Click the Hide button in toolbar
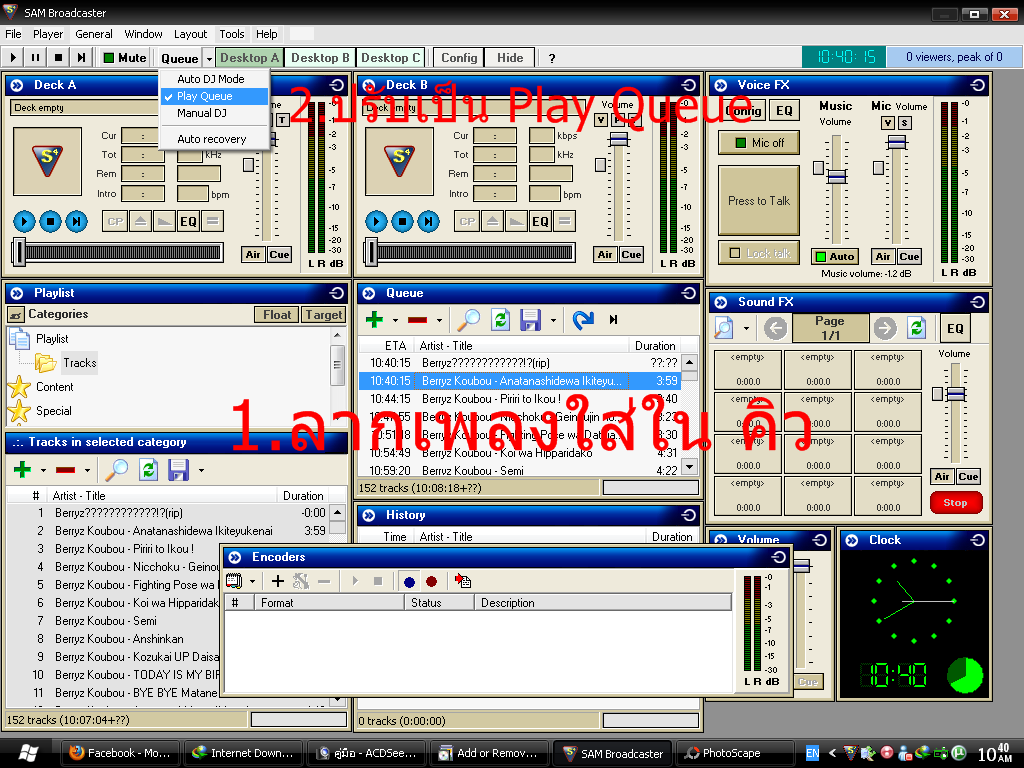Image resolution: width=1024 pixels, height=768 pixels. (510, 58)
